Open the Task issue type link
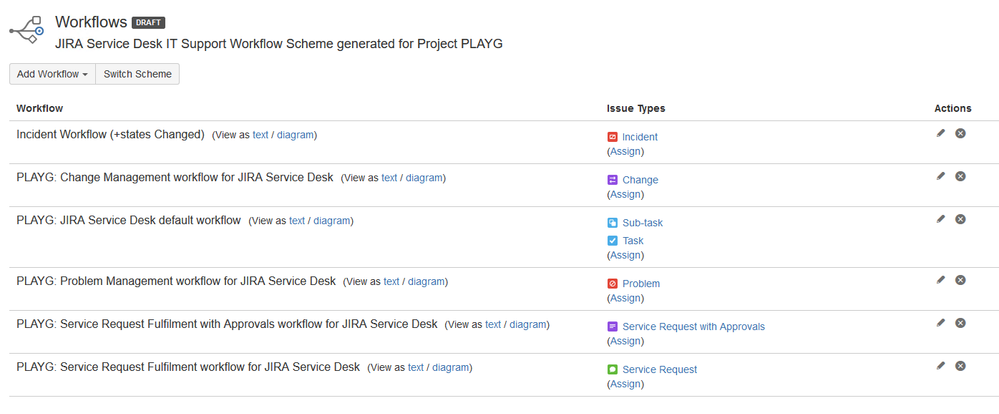Image resolution: width=999 pixels, height=414 pixels. [633, 241]
